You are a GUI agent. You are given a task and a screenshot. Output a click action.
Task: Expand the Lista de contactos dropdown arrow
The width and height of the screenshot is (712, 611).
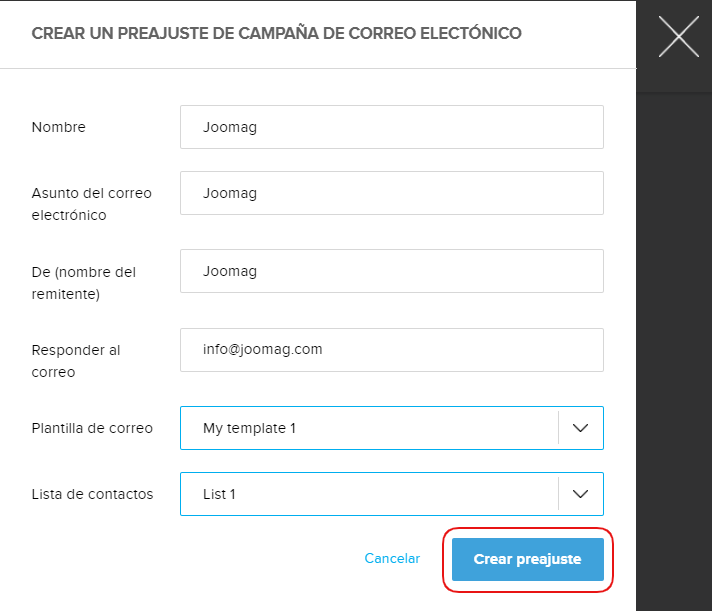(581, 494)
